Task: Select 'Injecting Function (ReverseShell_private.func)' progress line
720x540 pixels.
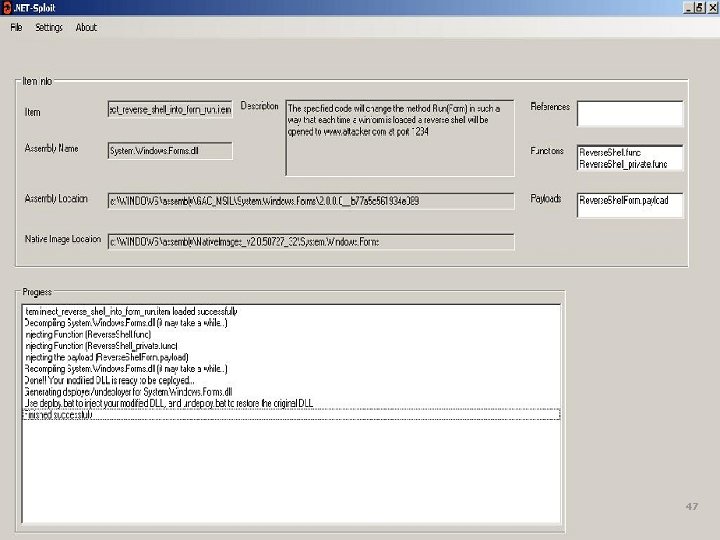Action: coord(292,346)
